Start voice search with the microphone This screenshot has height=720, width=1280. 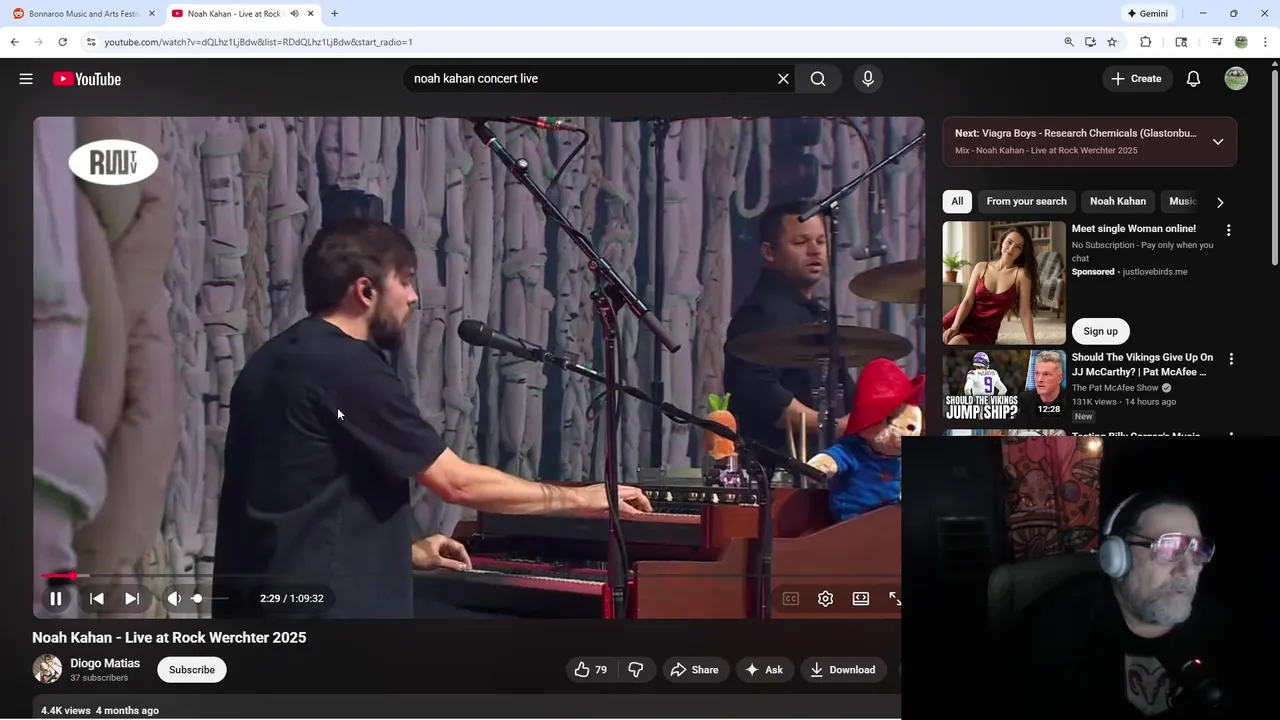tap(868, 79)
